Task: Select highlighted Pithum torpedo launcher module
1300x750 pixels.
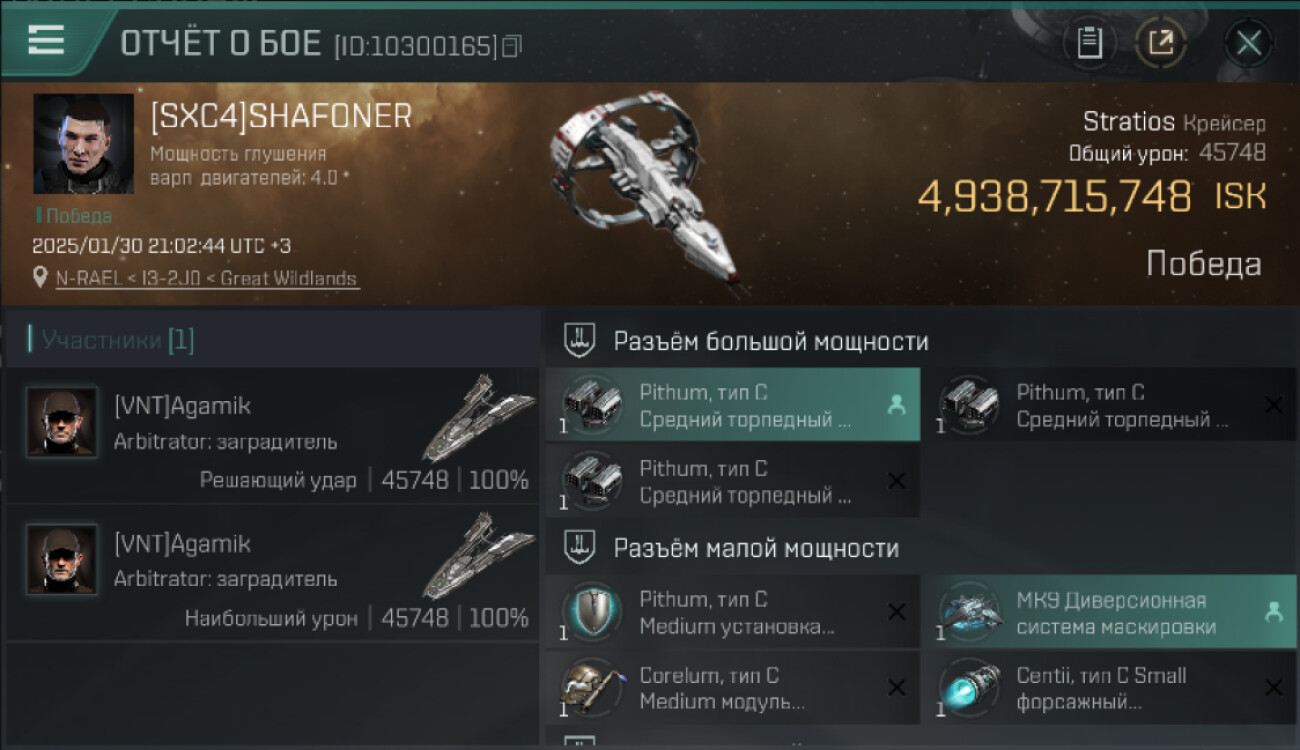Action: click(733, 405)
